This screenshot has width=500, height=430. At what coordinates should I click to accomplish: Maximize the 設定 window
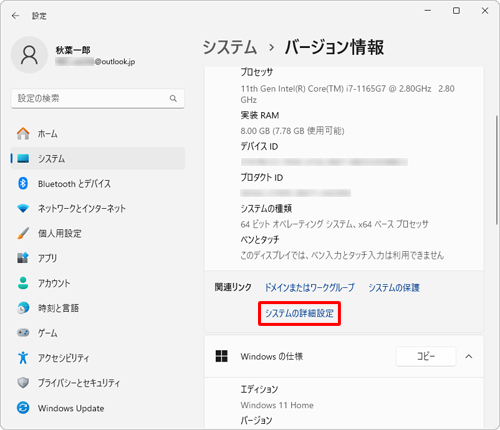(x=456, y=11)
